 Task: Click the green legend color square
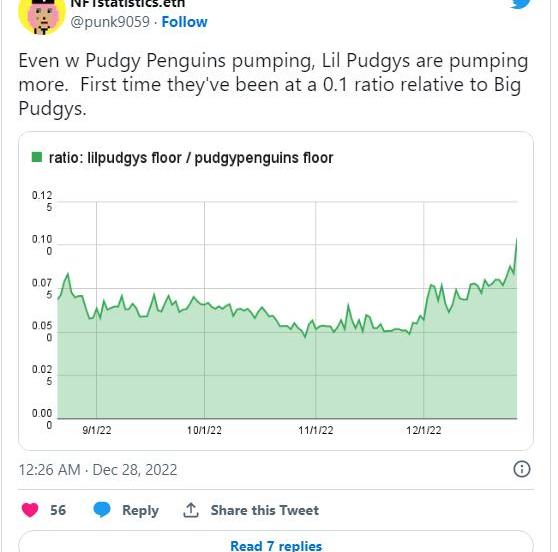click(x=37, y=157)
